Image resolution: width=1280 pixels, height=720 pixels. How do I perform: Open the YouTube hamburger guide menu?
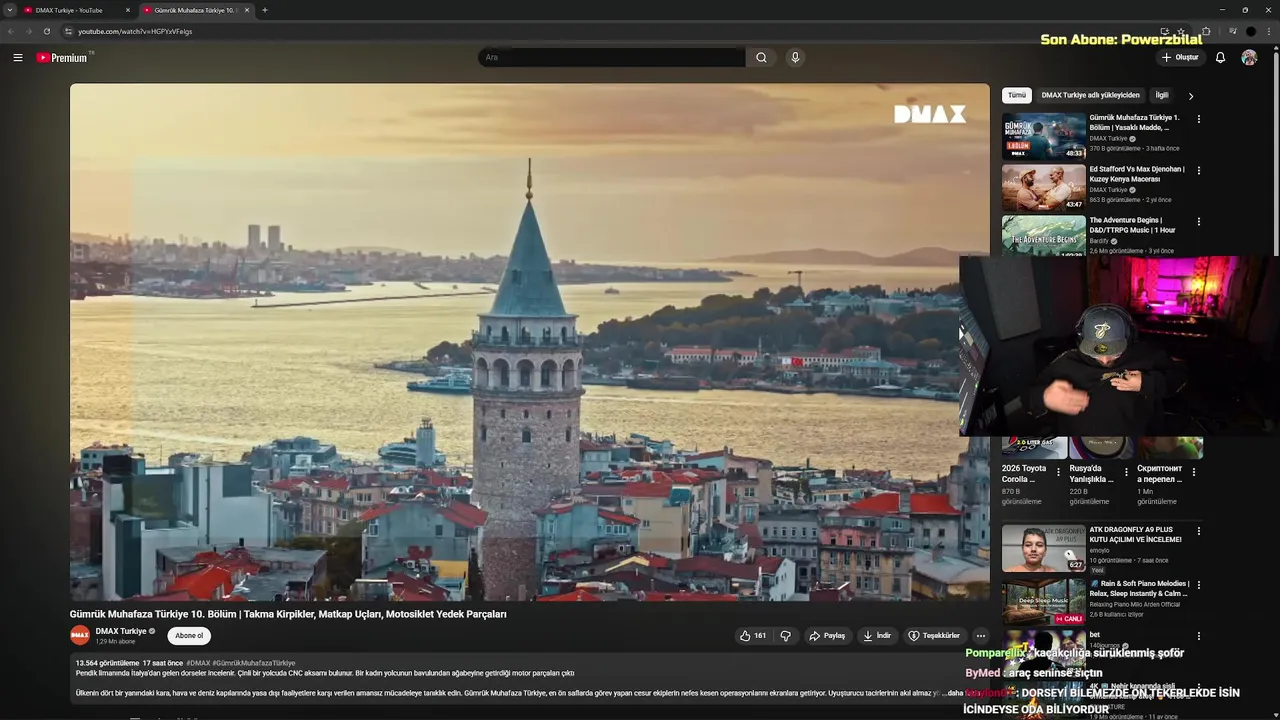[18, 57]
